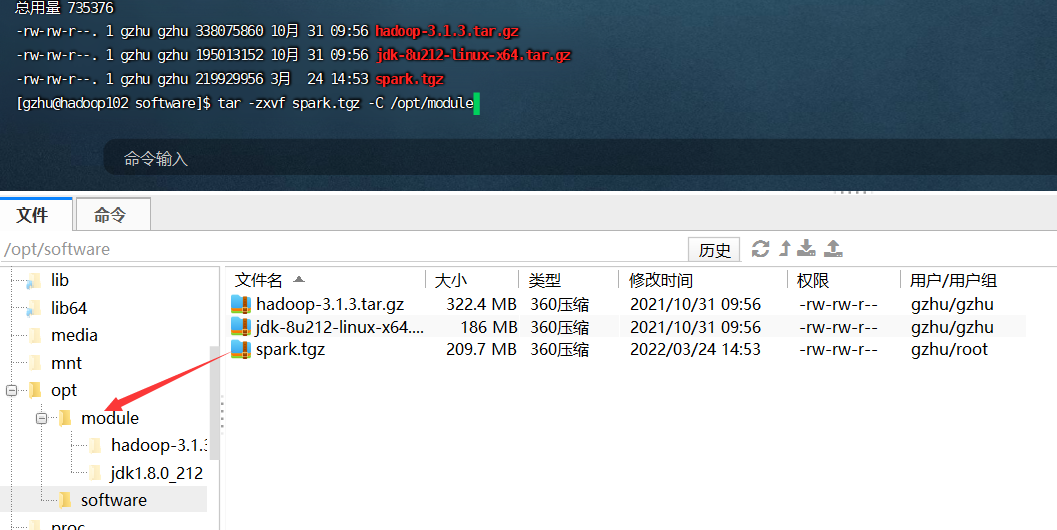Select the jdk-8u212-linux-x64 archive icon

(x=241, y=327)
